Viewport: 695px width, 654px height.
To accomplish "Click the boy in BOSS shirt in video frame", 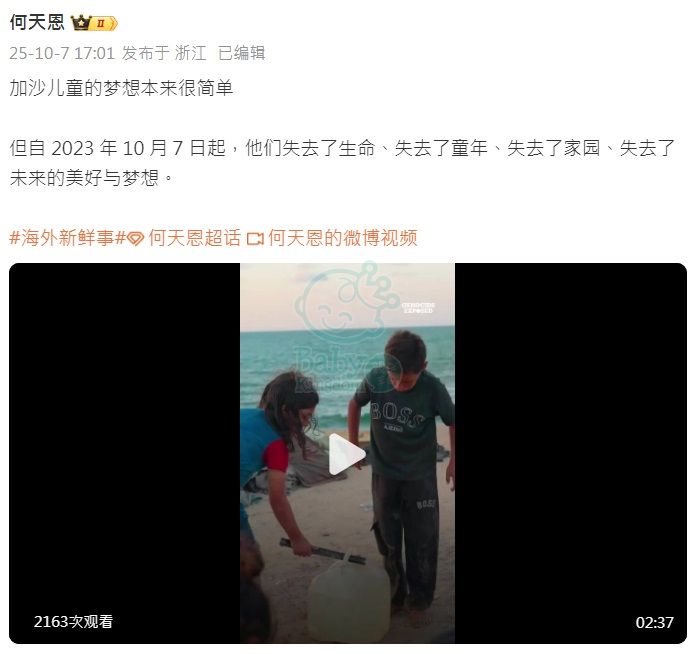I will [403, 470].
